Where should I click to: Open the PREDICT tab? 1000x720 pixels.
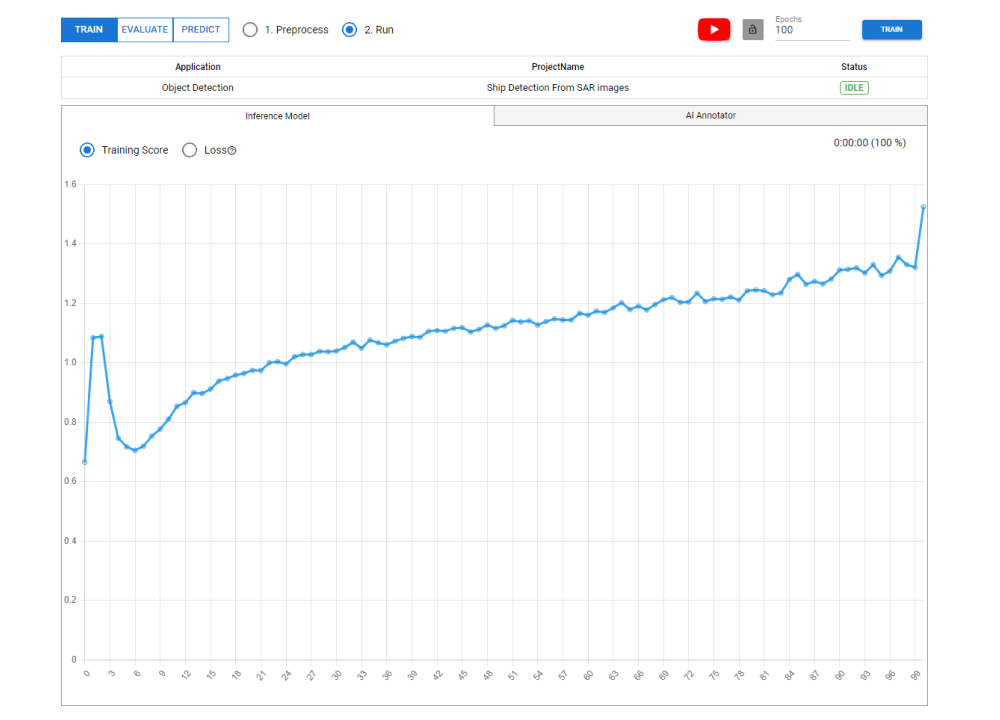[201, 30]
